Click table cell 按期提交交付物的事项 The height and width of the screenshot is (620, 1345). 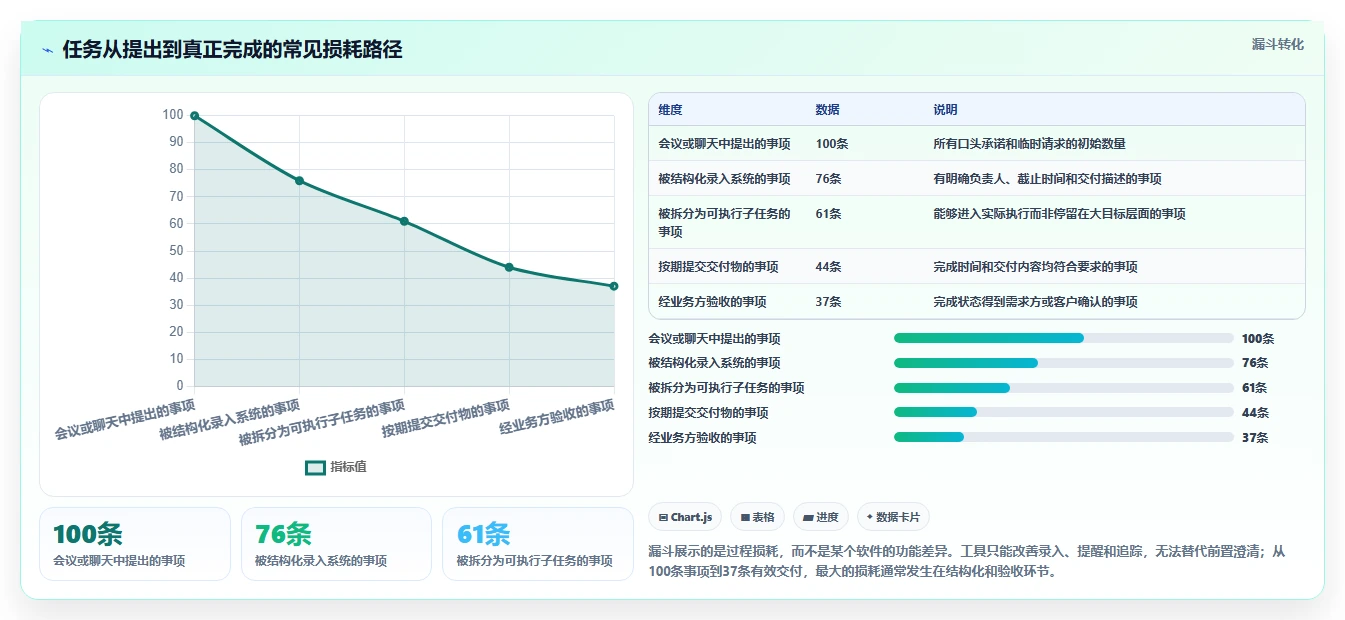[718, 267]
